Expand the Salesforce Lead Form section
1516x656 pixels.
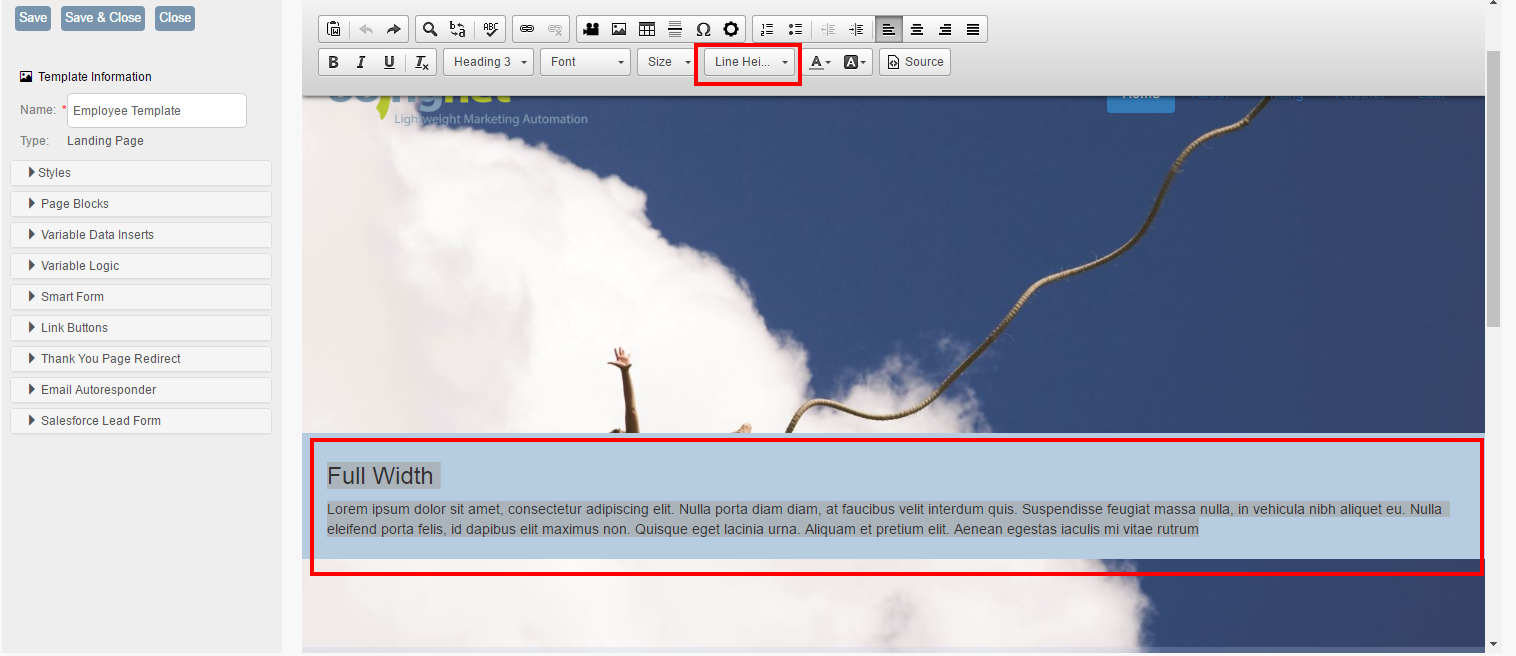click(x=141, y=421)
